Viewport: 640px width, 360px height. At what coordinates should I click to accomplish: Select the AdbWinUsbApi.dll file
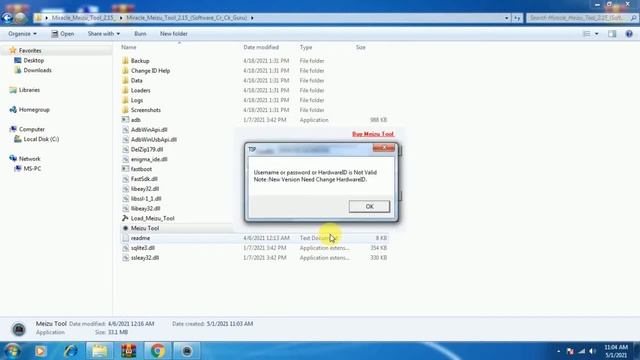coord(153,140)
